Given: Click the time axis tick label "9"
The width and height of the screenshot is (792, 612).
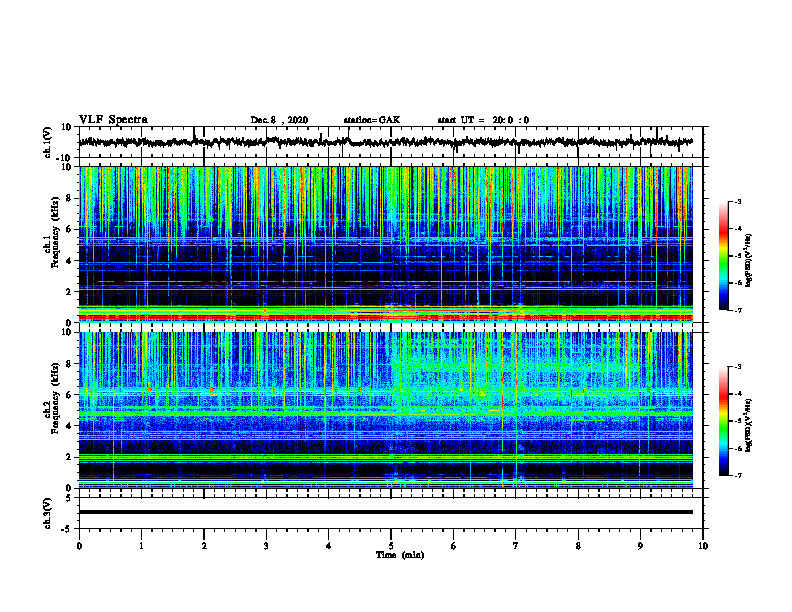Looking at the screenshot, I should 640,546.
